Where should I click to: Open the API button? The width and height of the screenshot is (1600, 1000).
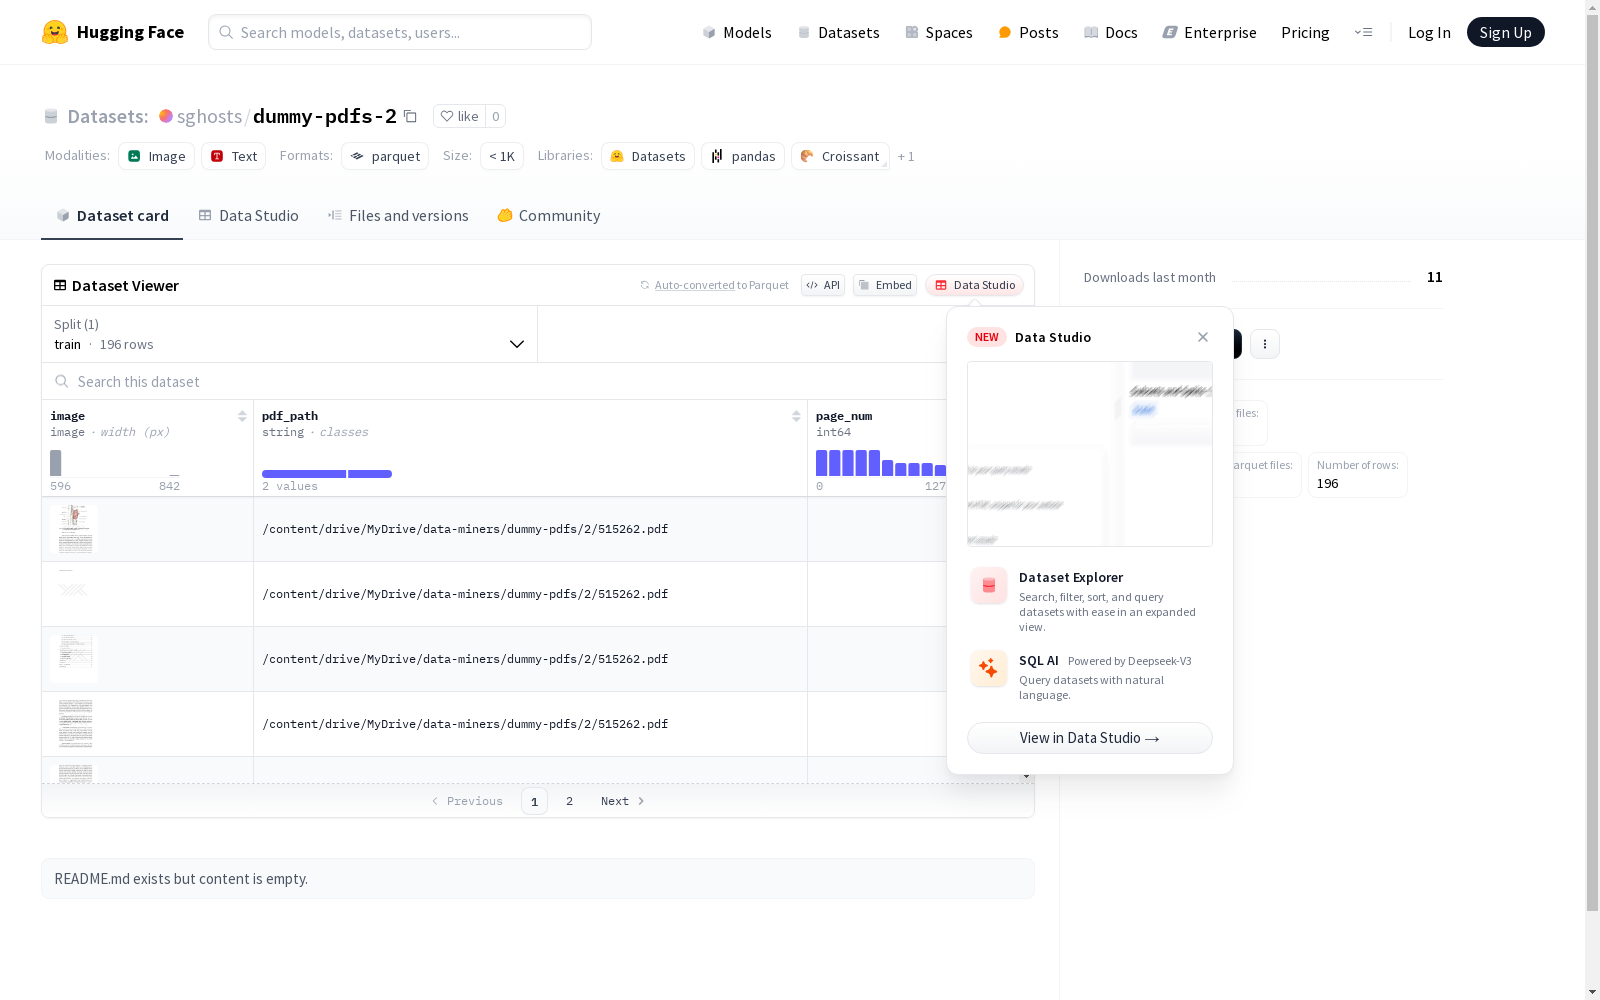pos(823,285)
